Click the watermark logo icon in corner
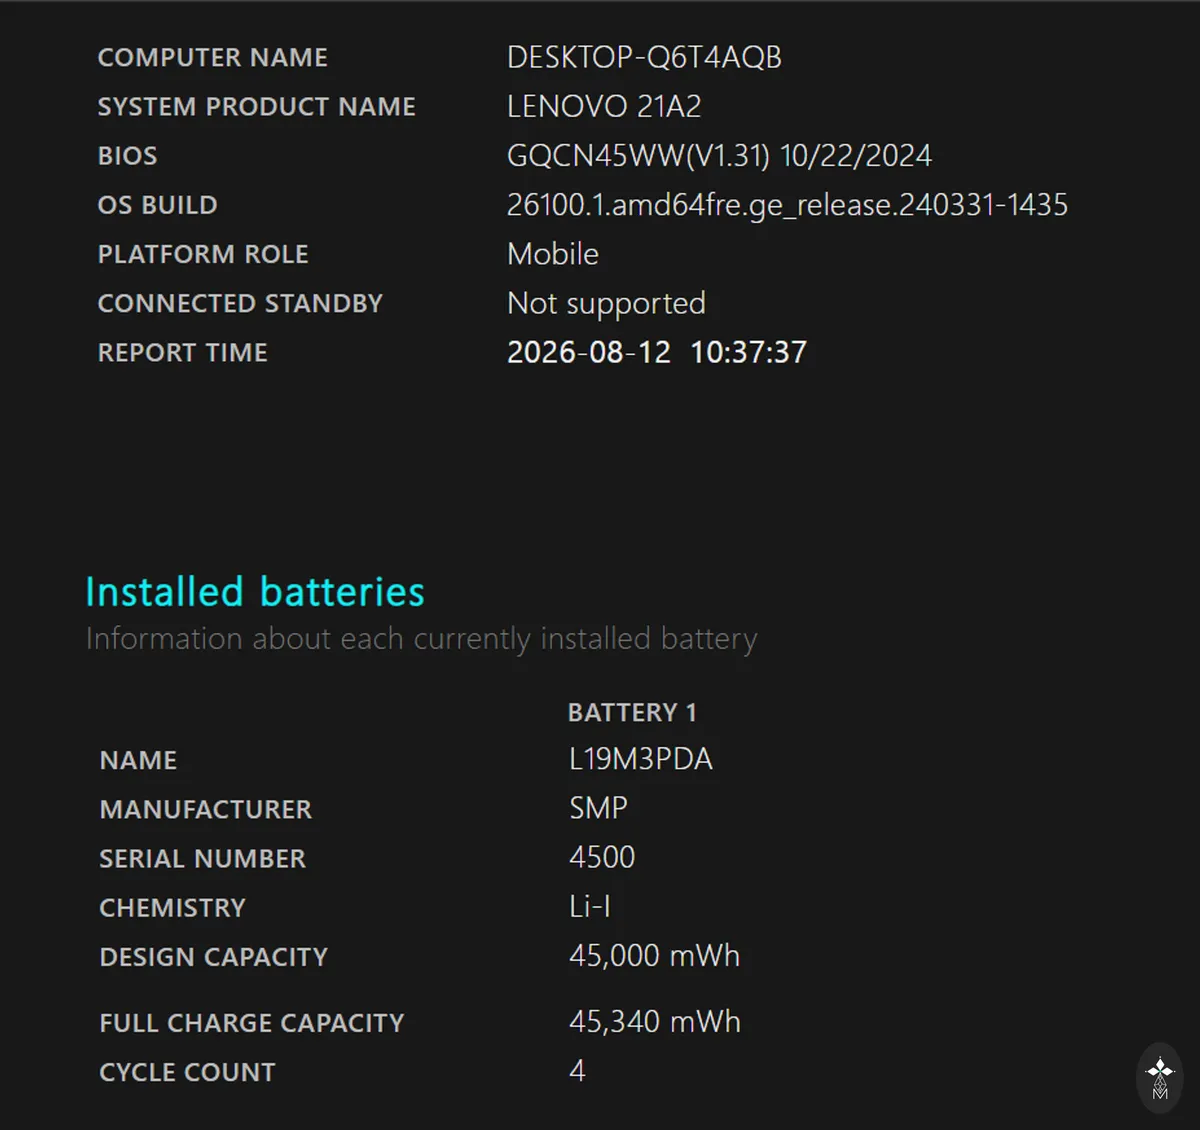Viewport: 1200px width, 1130px height. [1160, 1079]
